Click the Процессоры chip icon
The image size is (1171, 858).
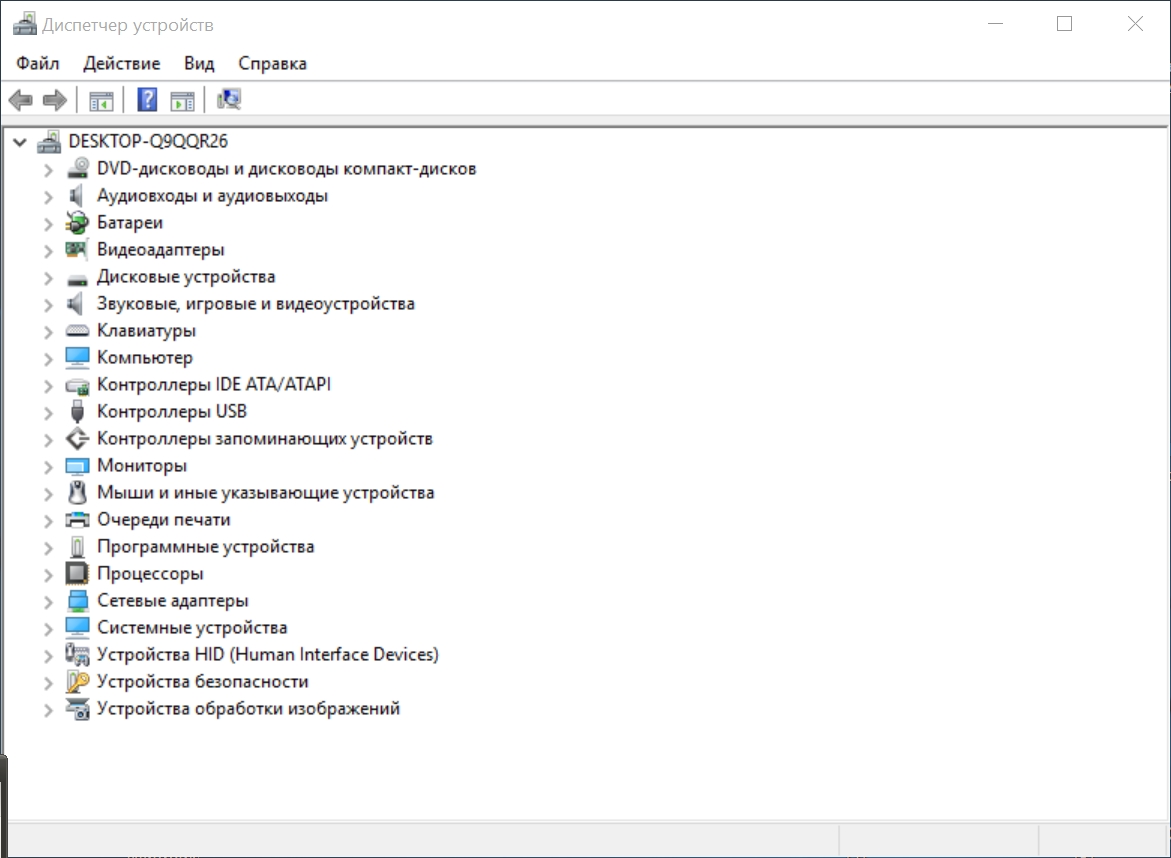pyautogui.click(x=77, y=574)
